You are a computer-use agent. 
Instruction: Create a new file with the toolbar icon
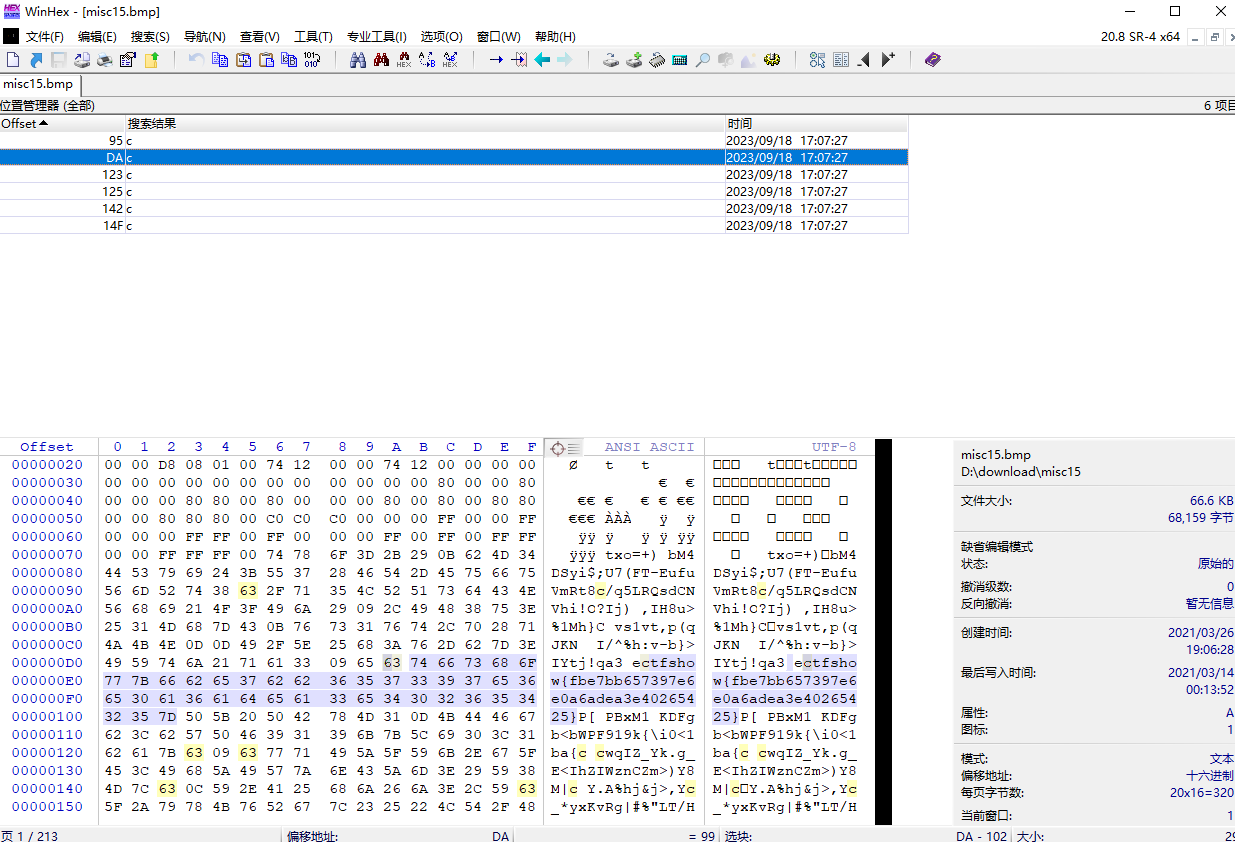tap(11, 60)
